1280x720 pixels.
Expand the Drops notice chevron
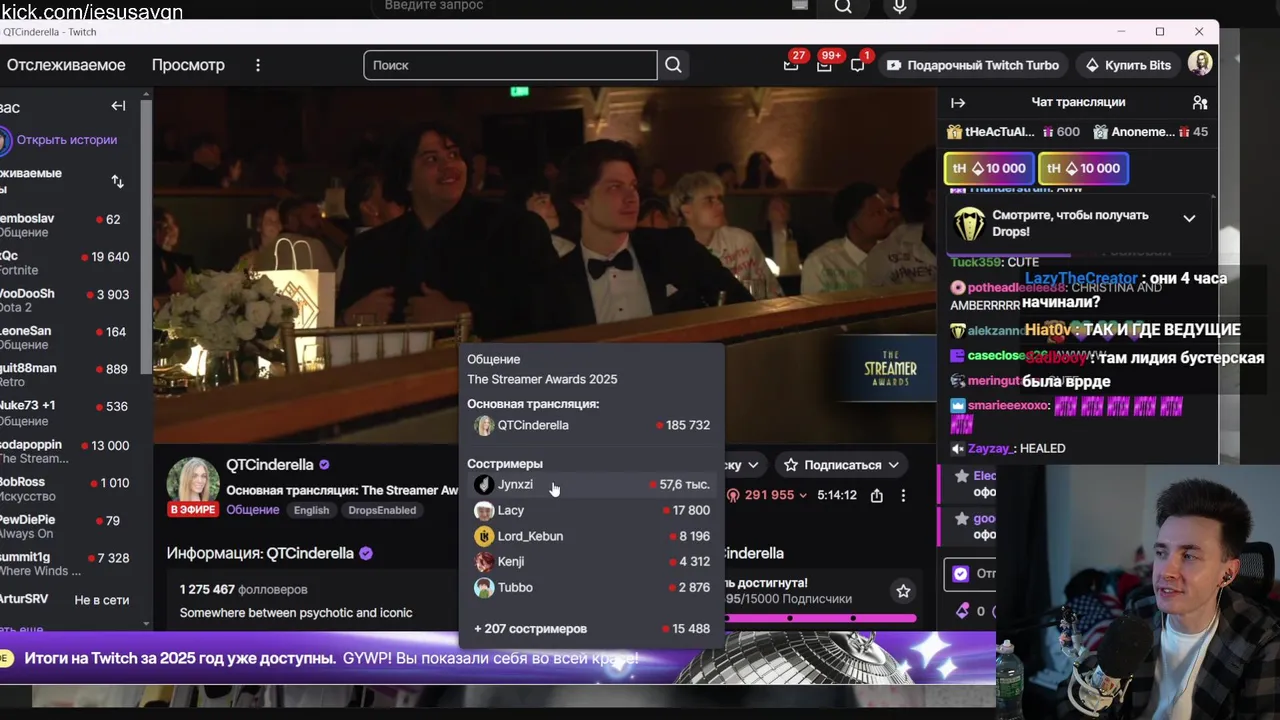1189,218
